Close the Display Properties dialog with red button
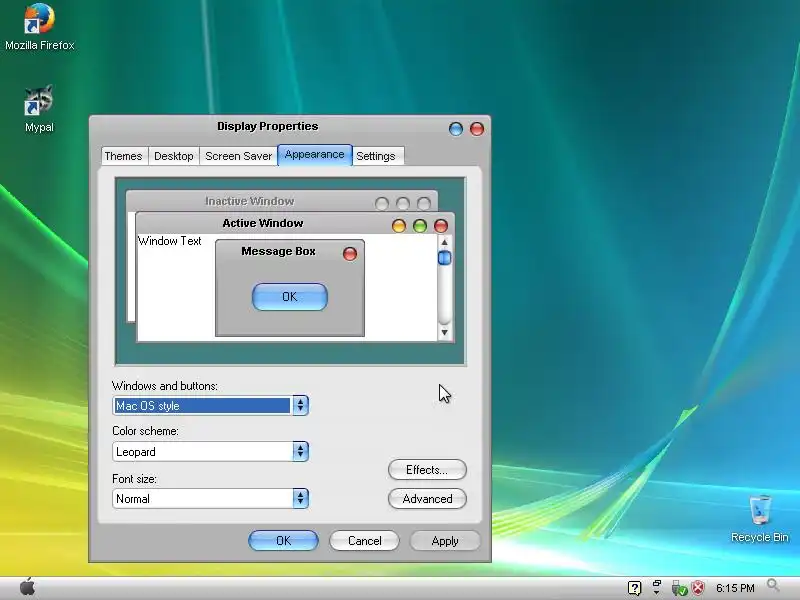Screen dimensions: 800x600 (477, 129)
